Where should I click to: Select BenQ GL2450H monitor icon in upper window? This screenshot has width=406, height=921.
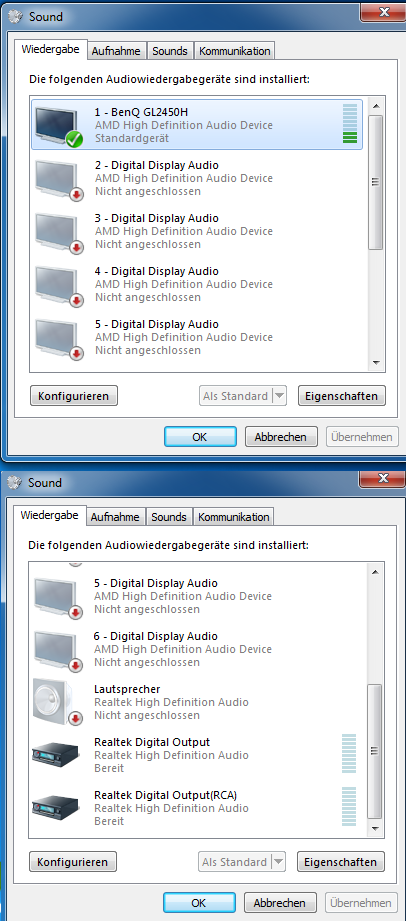(58, 126)
